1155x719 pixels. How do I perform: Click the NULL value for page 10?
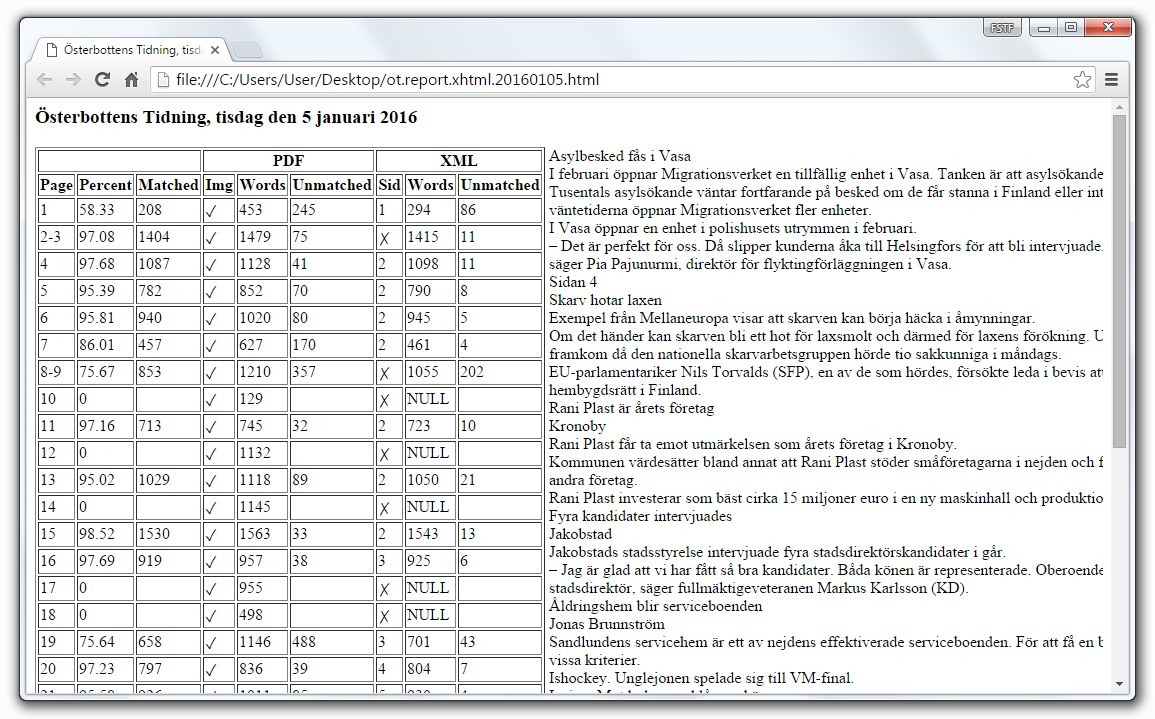click(427, 399)
